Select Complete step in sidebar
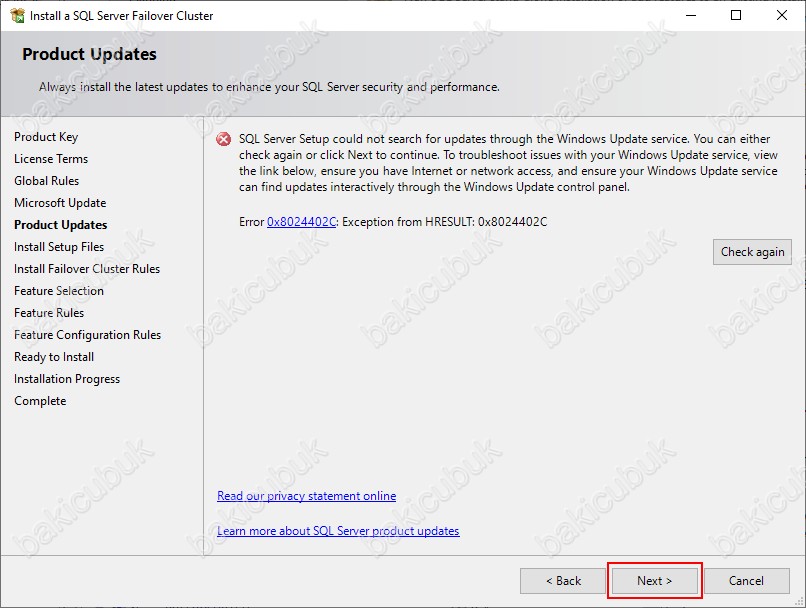This screenshot has width=806, height=608. (40, 401)
